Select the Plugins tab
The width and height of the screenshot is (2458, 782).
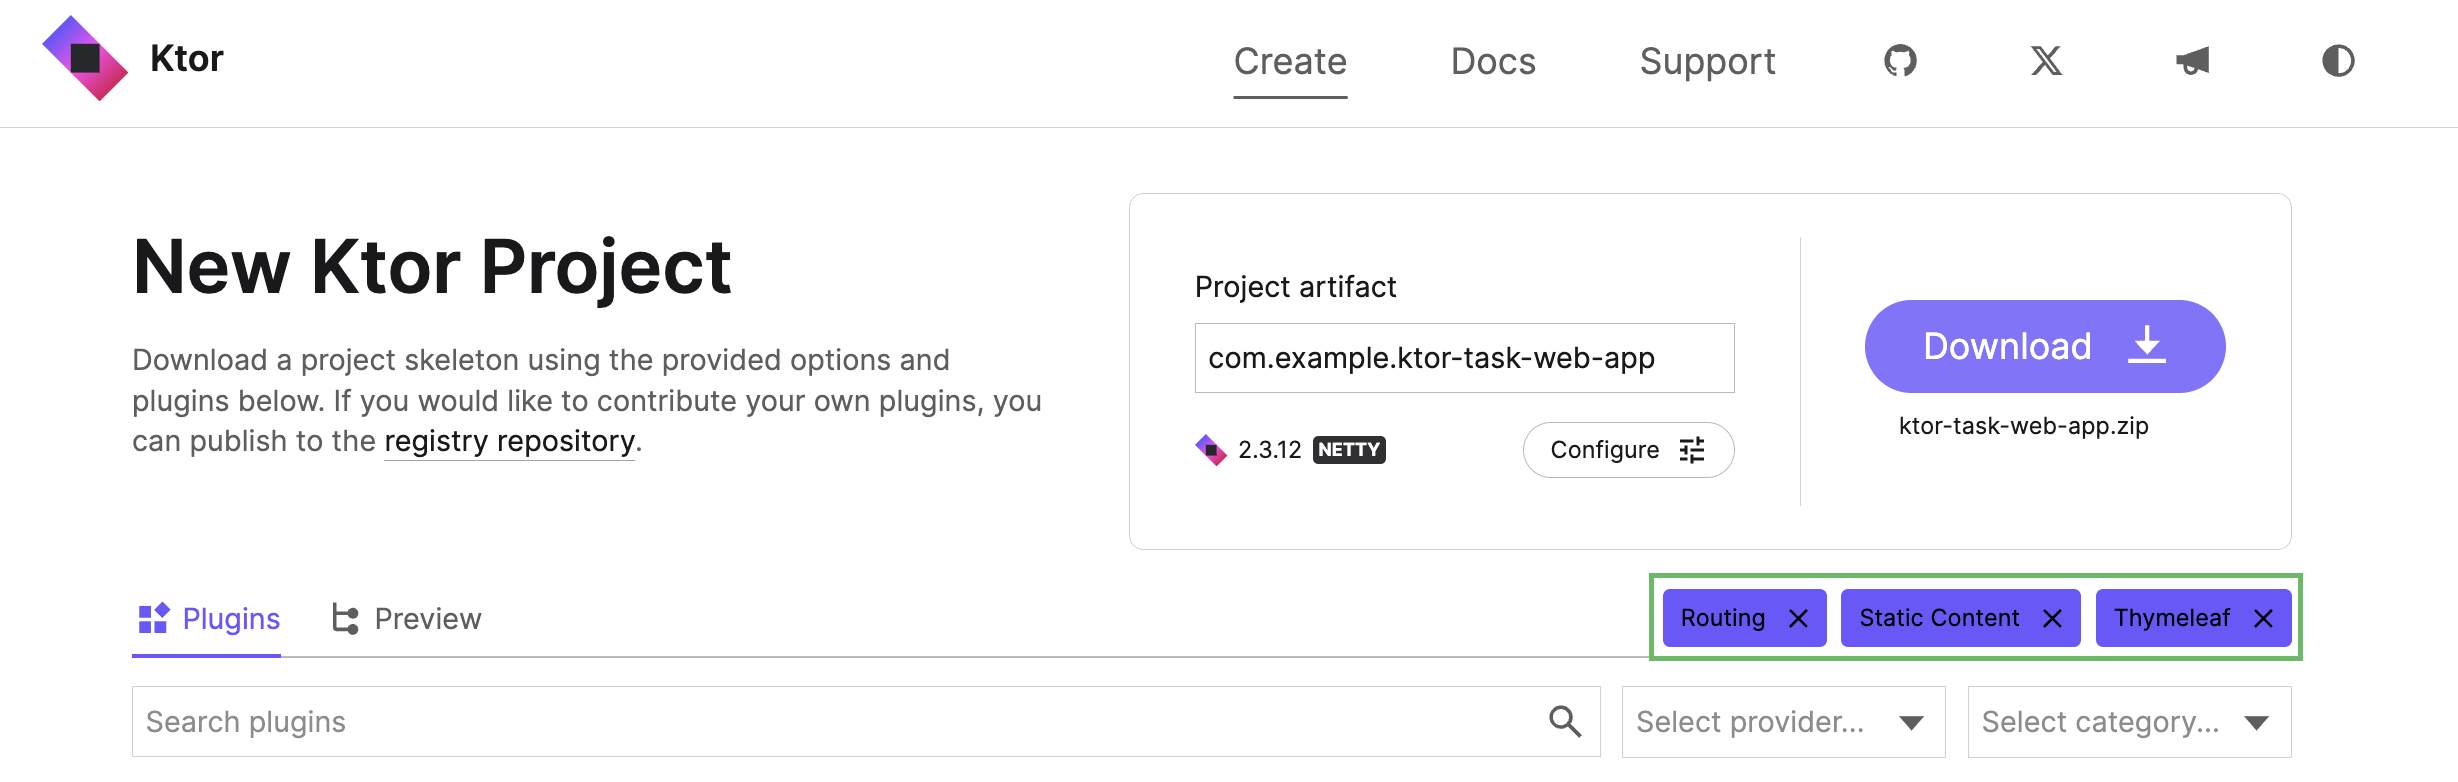pos(208,619)
